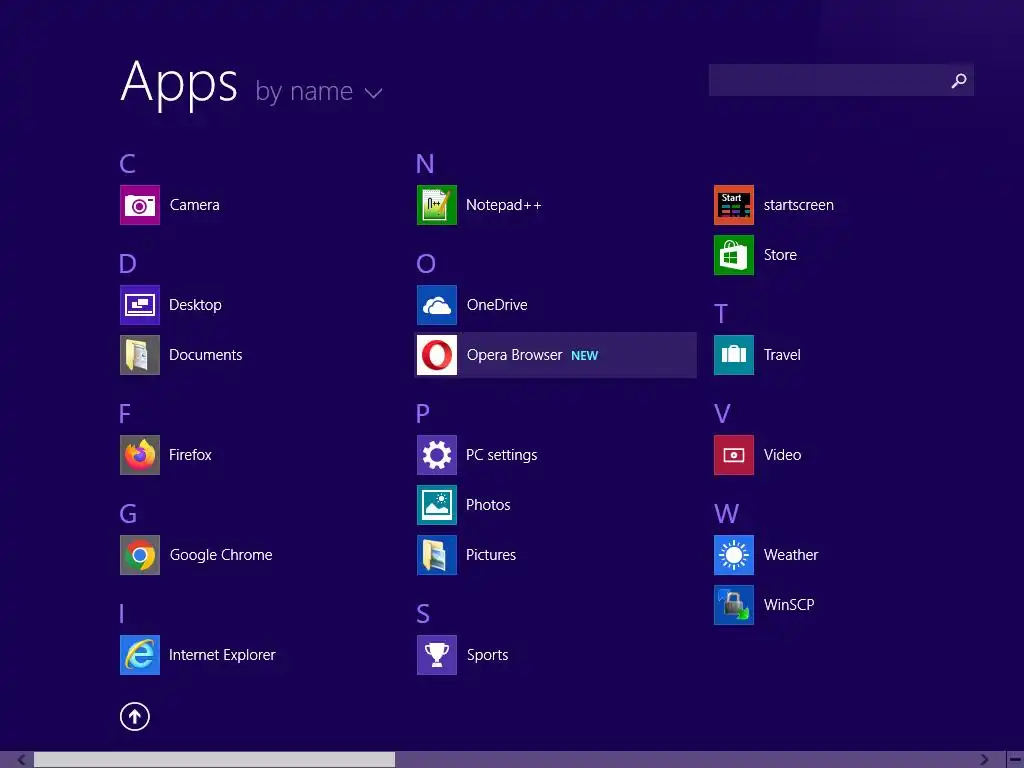The width and height of the screenshot is (1024, 768).
Task: Click the PC settings label text
Action: coord(502,455)
